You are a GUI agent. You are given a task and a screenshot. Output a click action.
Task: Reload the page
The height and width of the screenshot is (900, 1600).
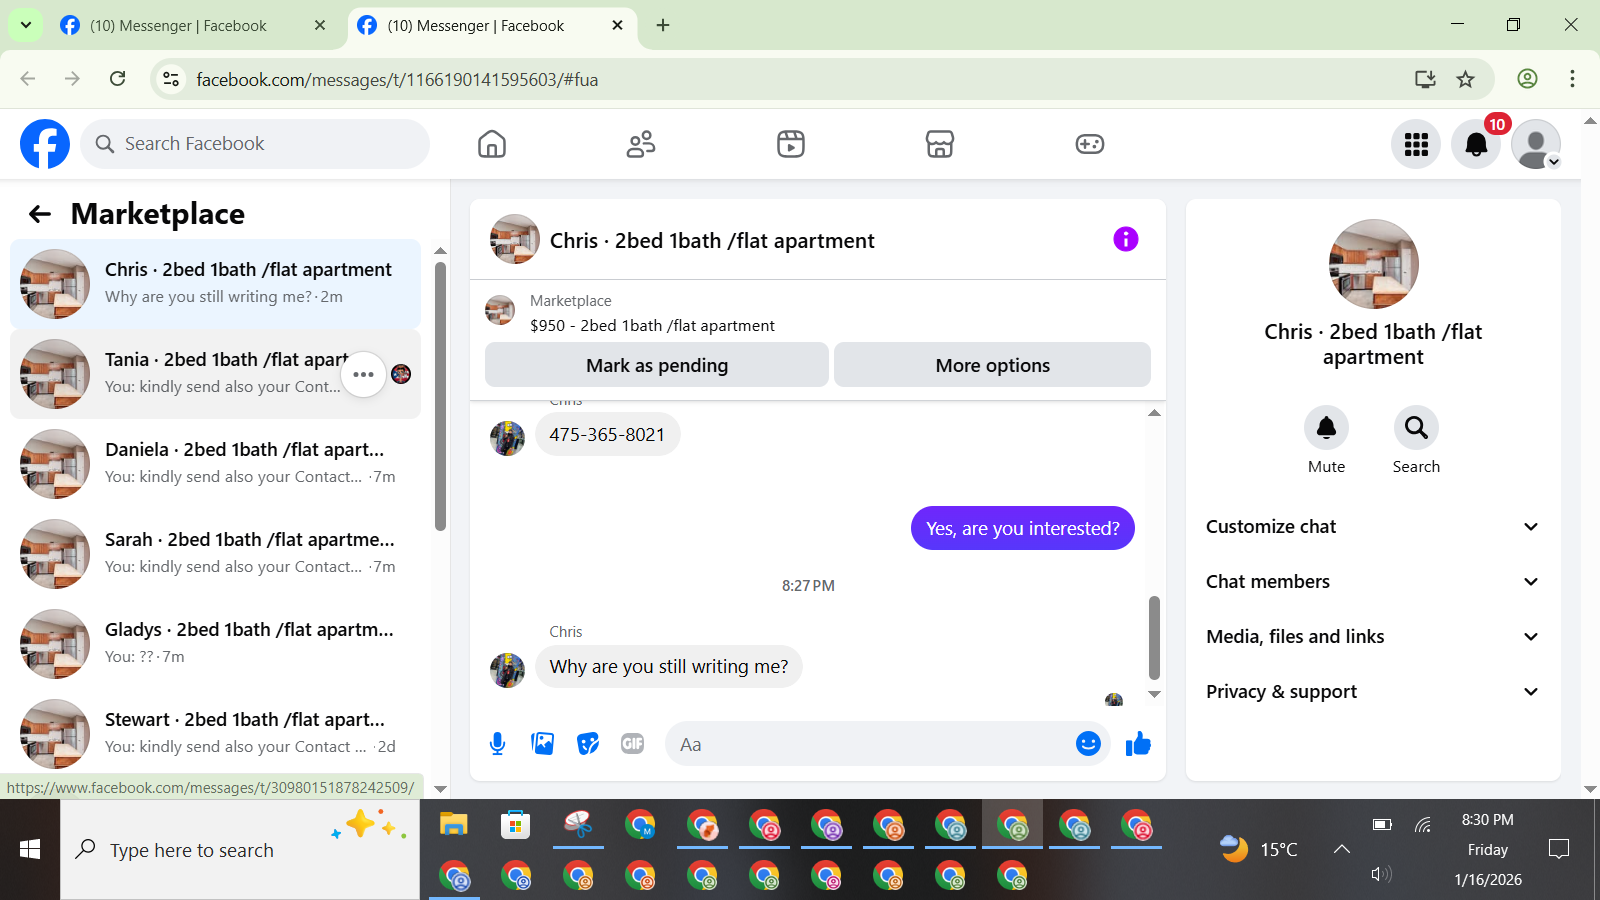(x=118, y=79)
